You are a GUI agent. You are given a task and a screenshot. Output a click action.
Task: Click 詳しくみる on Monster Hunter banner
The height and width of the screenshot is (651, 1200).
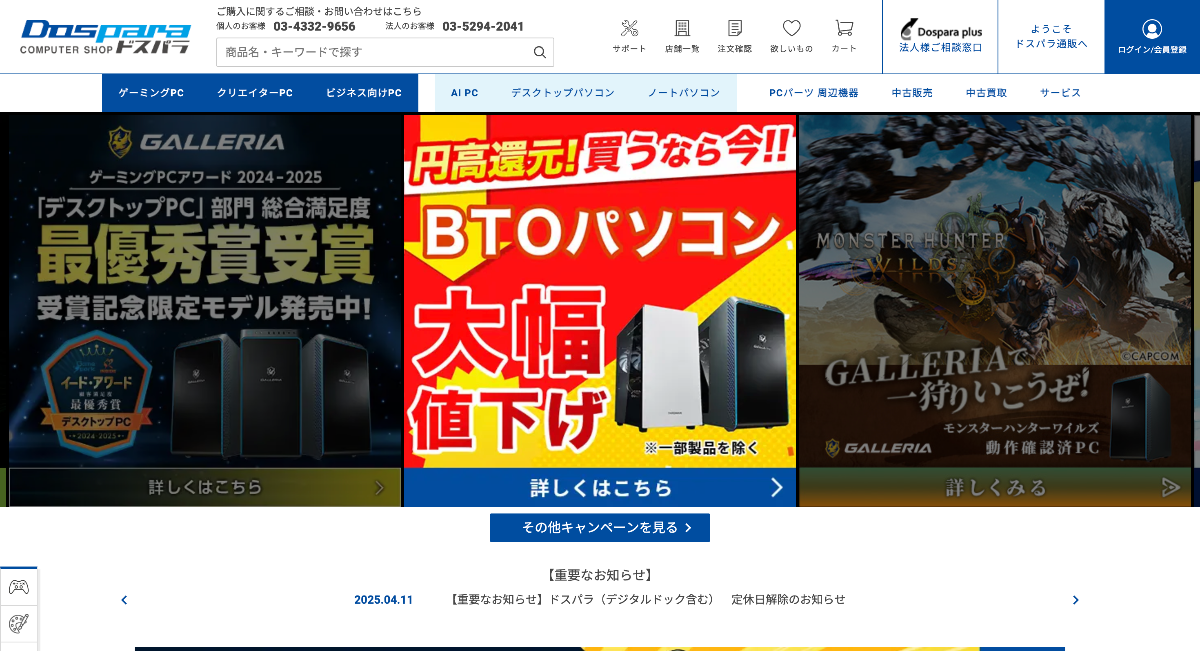(995, 488)
